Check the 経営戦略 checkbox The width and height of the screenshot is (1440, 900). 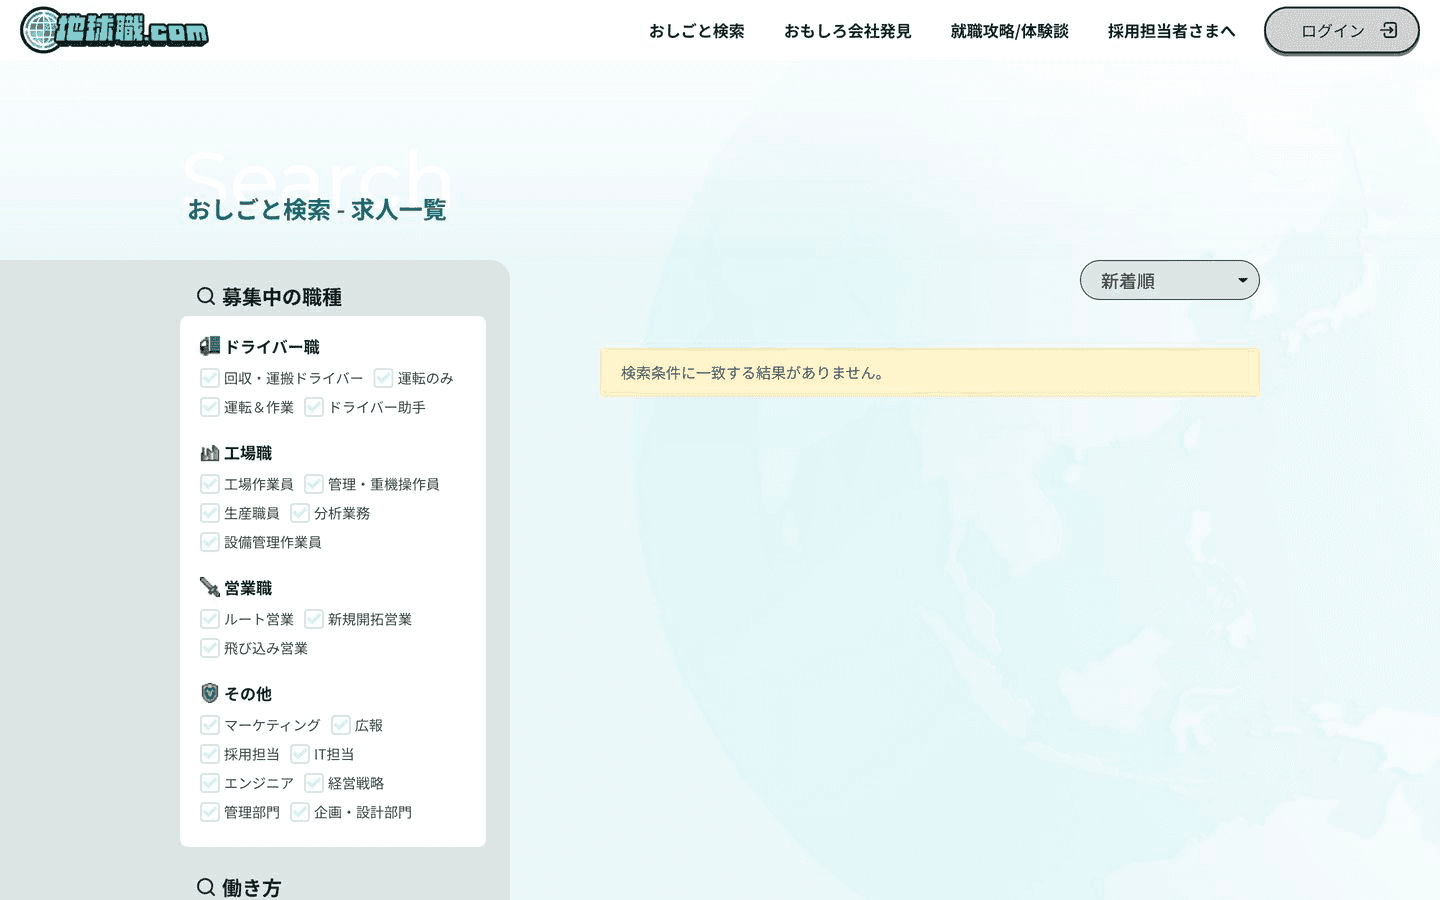pos(314,783)
